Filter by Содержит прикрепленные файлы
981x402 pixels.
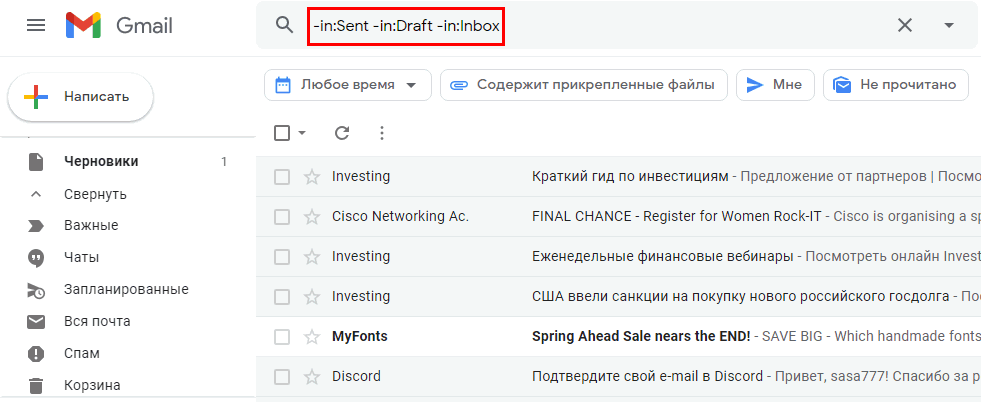pyautogui.click(x=584, y=85)
